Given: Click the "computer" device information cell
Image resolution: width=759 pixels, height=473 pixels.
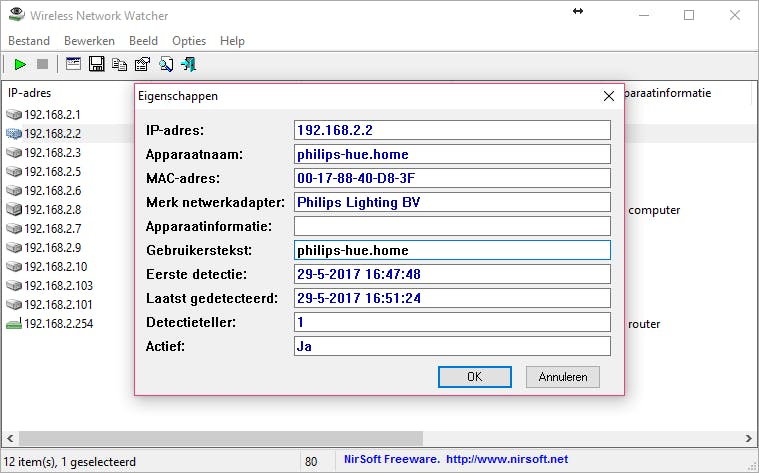Looking at the screenshot, I should point(654,210).
